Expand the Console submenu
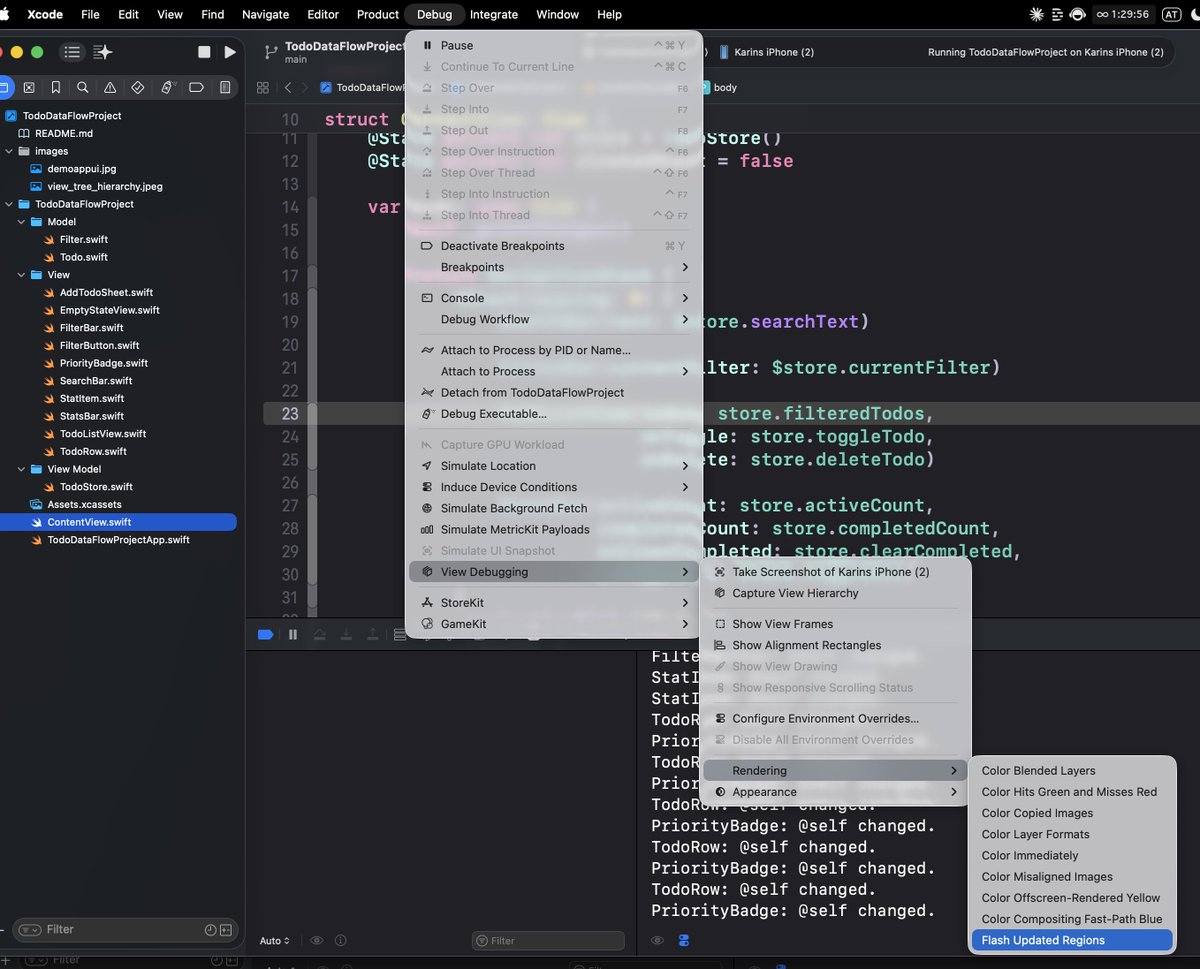 (554, 298)
